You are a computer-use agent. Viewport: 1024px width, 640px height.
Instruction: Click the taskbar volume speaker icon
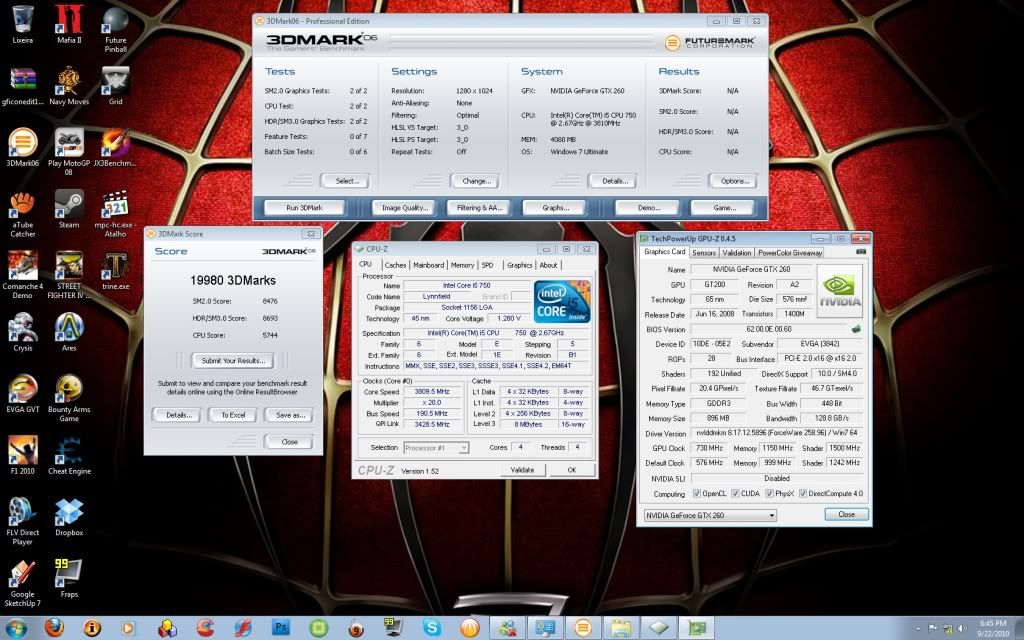962,629
